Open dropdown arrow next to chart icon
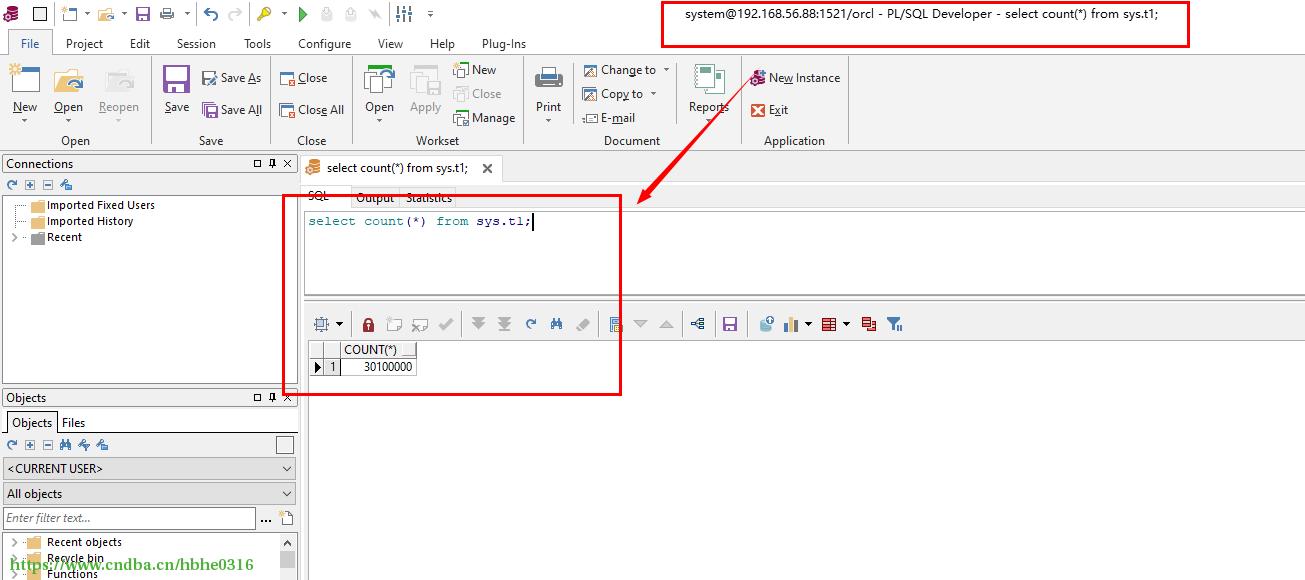This screenshot has height=580, width=1305. pyautogui.click(x=808, y=324)
